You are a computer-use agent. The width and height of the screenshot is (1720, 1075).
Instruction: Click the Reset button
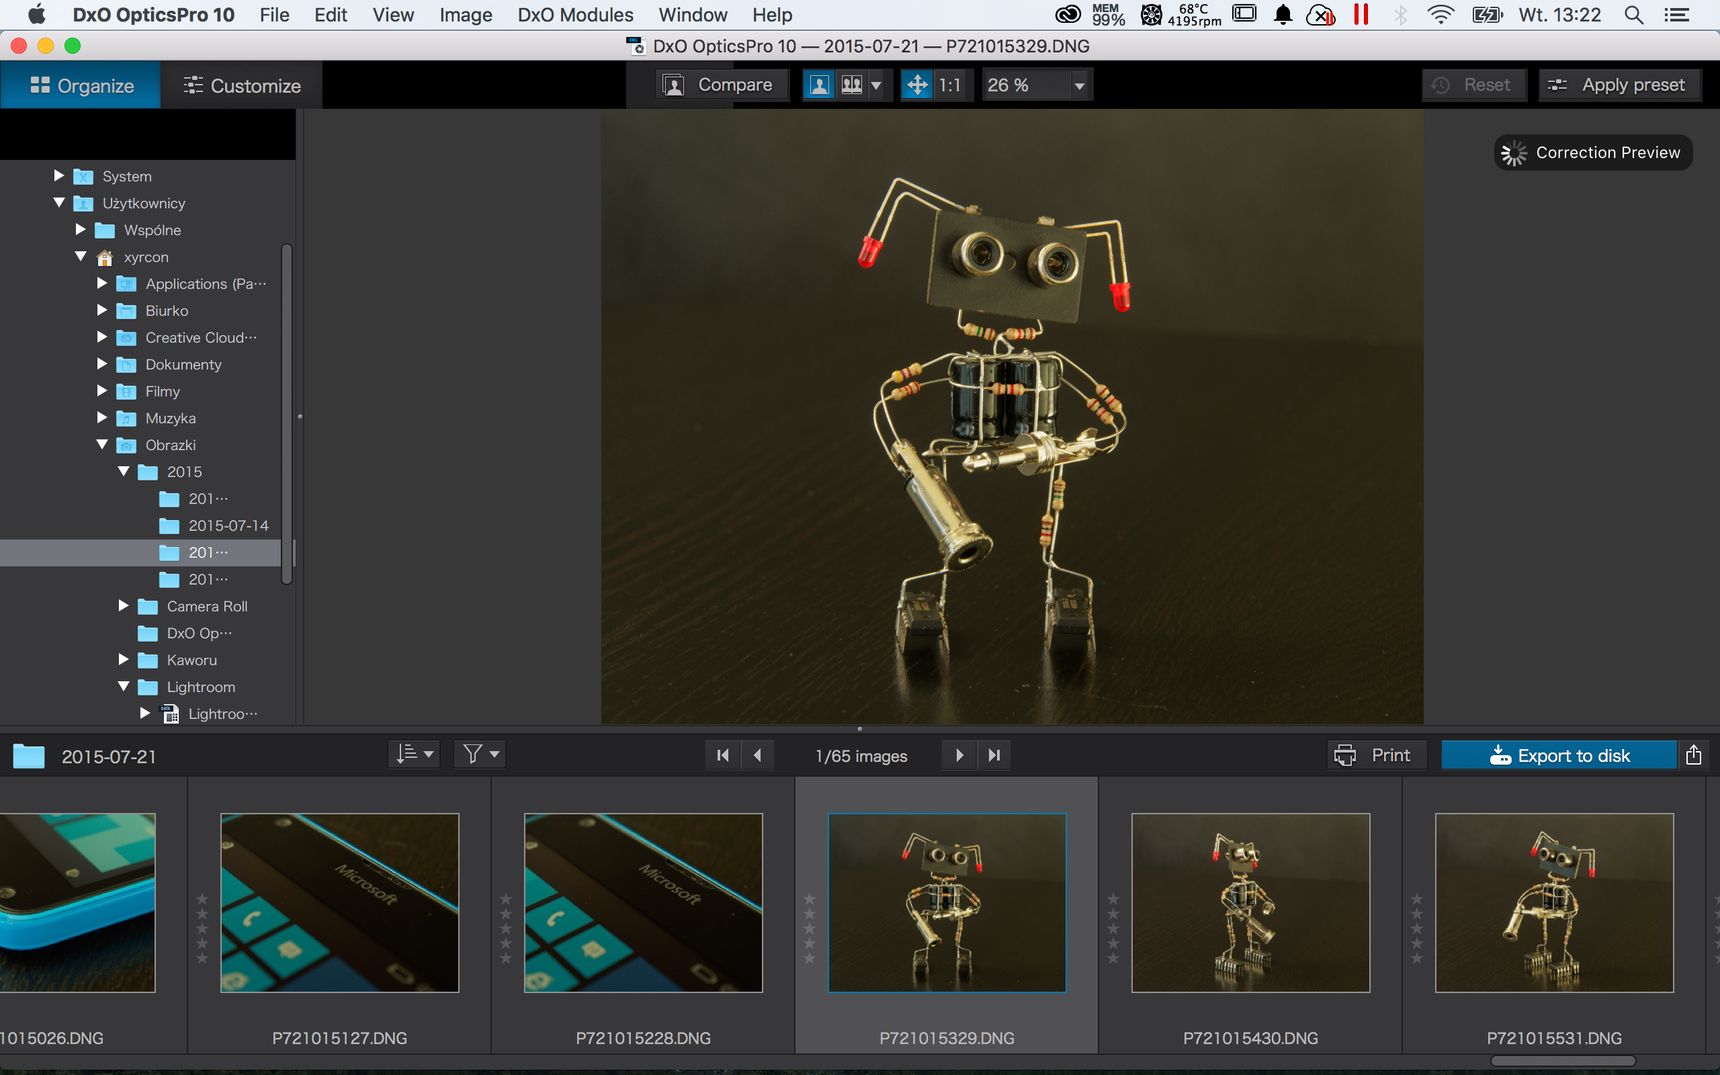point(1473,85)
